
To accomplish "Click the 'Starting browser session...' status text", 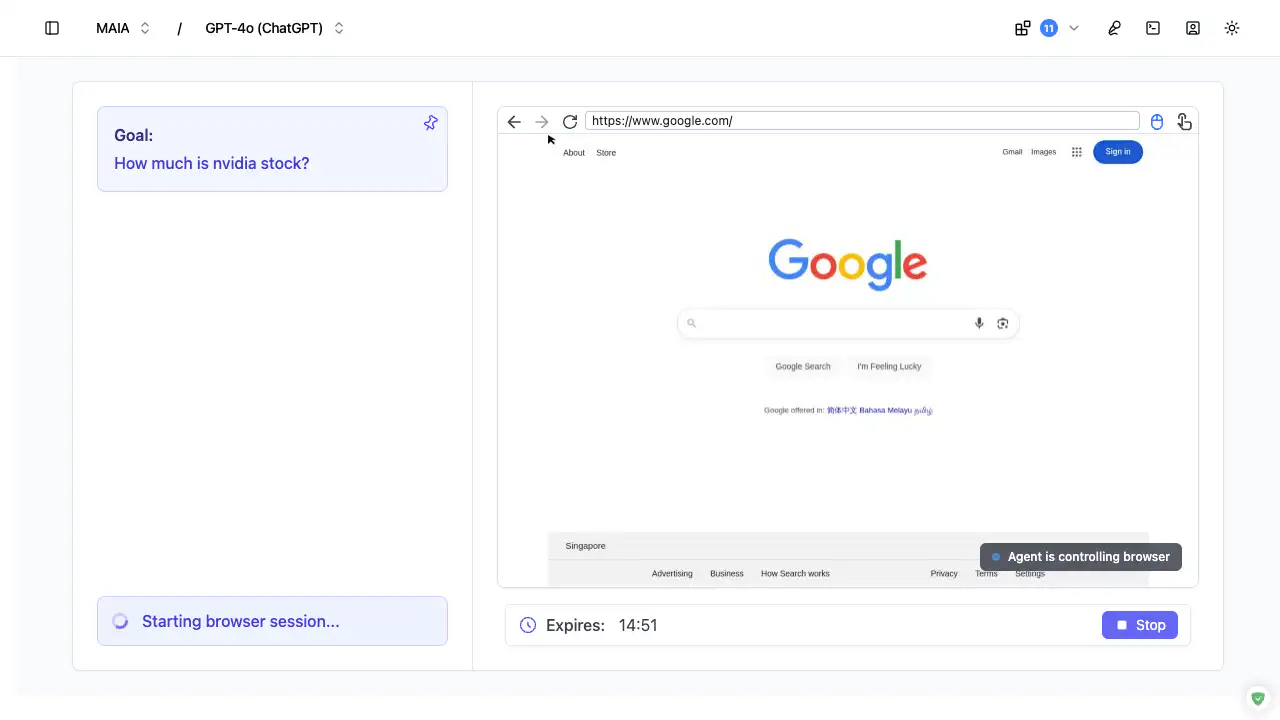I will [x=241, y=621].
